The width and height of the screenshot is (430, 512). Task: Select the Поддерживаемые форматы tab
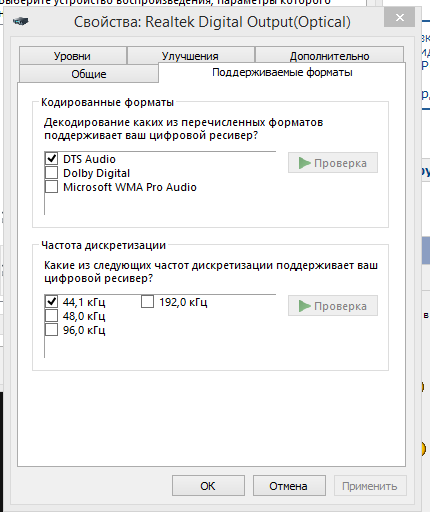[282, 72]
